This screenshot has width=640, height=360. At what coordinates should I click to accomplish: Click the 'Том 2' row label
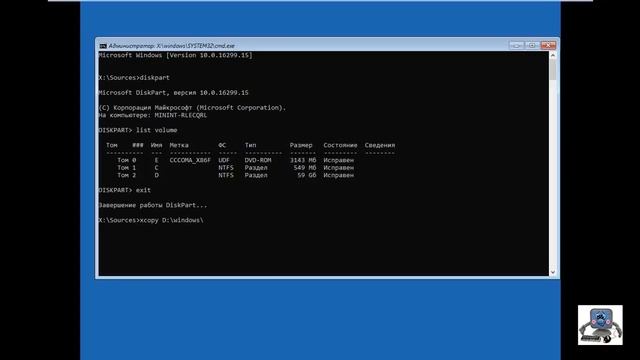tap(127, 175)
